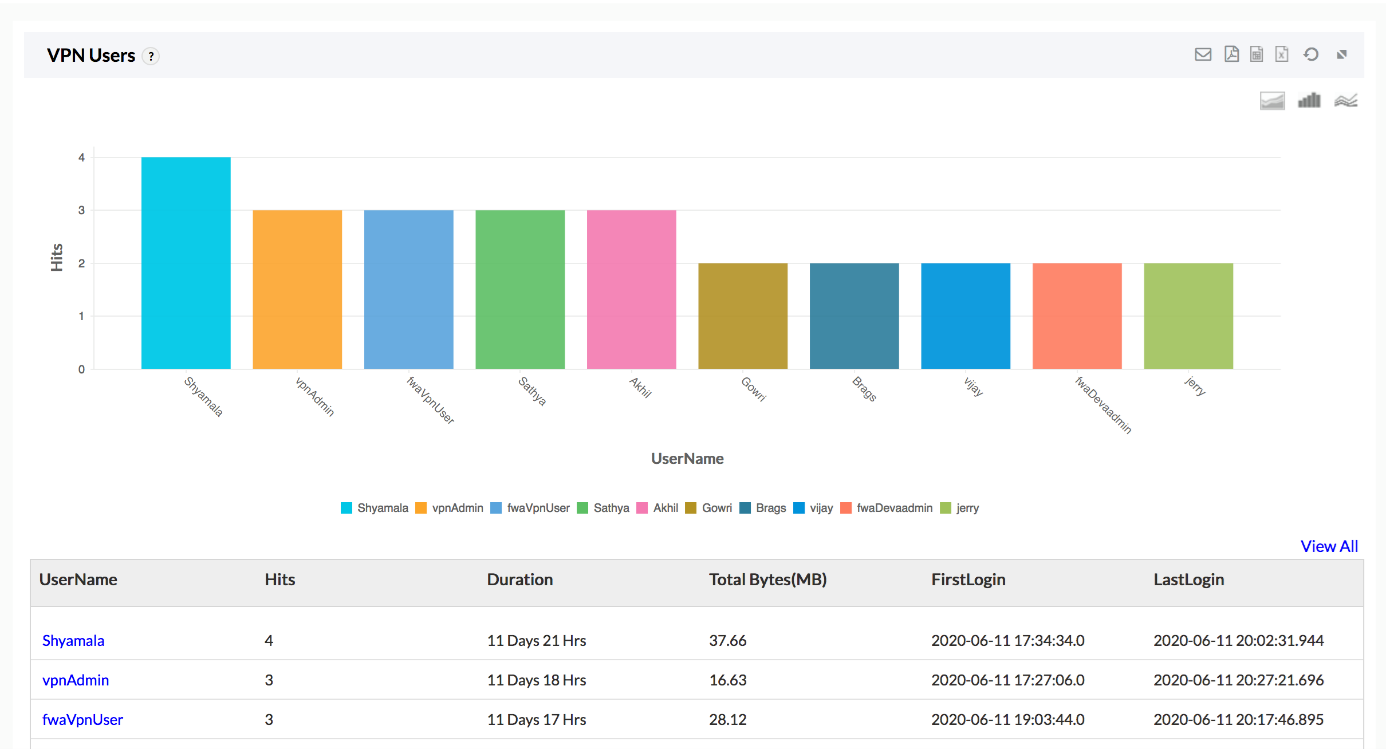Select the bar chart view icon
This screenshot has height=749, width=1386.
pos(1309,100)
